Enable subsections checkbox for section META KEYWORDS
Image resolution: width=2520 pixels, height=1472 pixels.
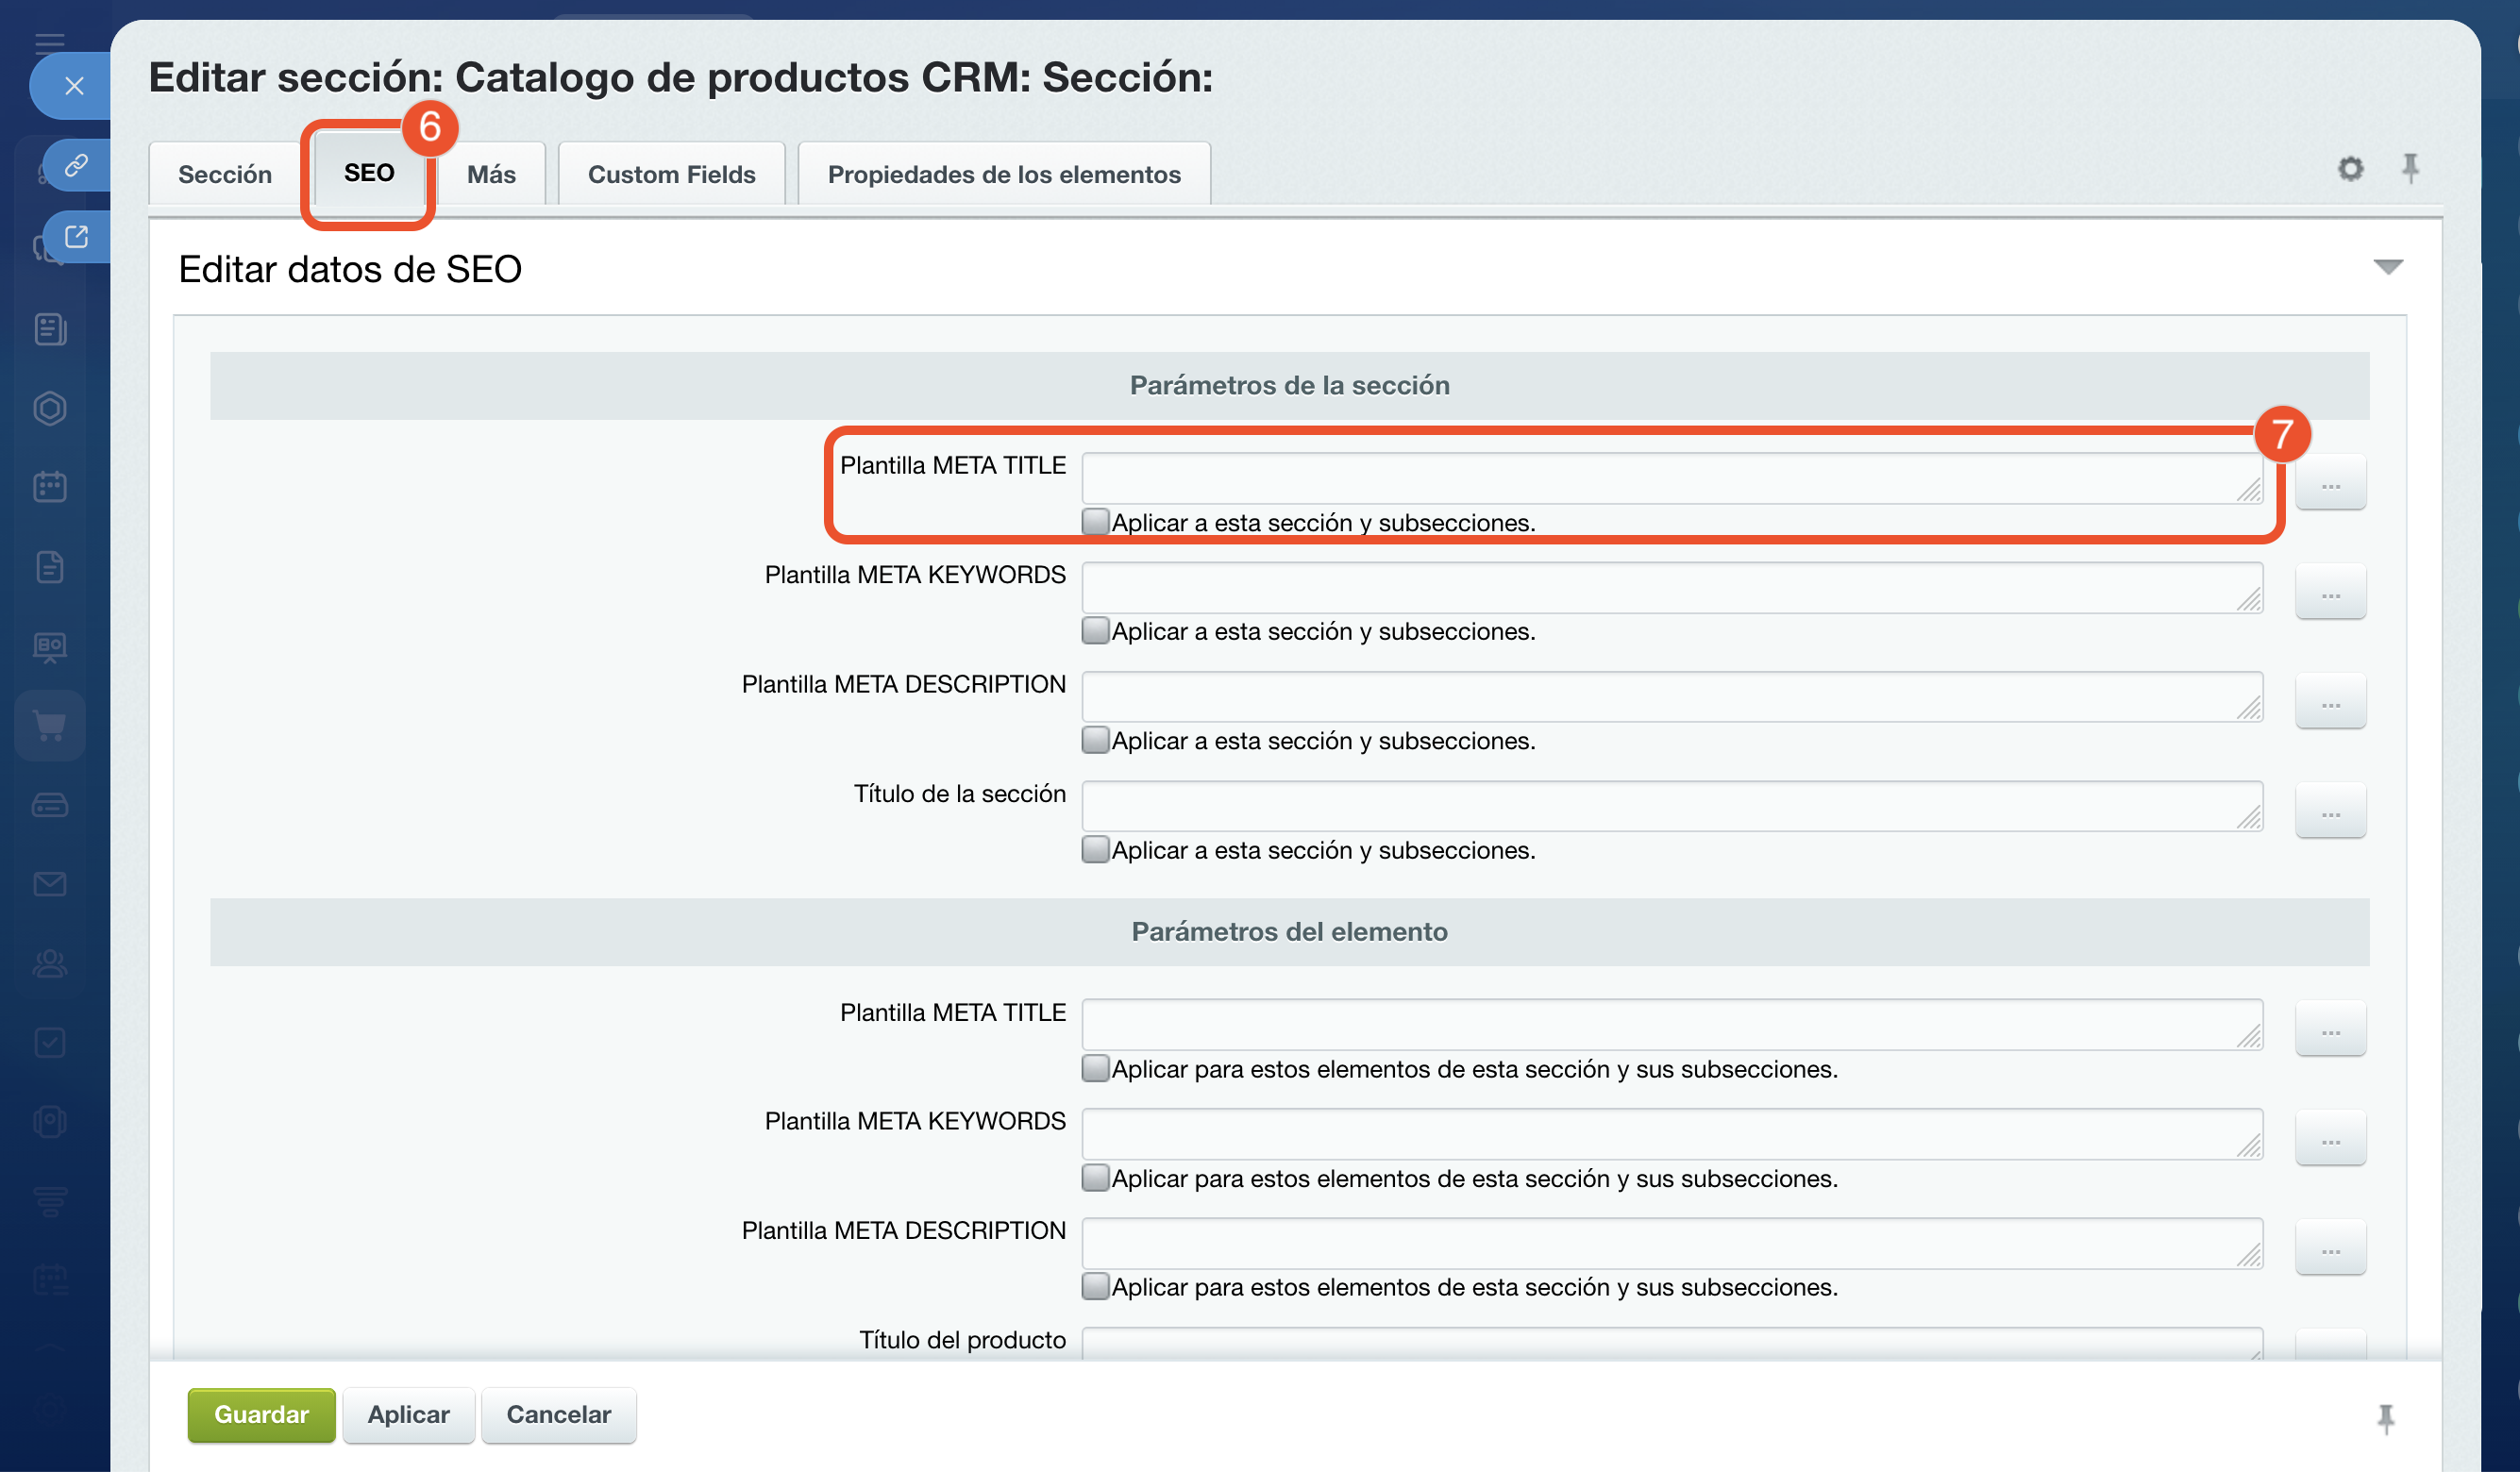1095,631
